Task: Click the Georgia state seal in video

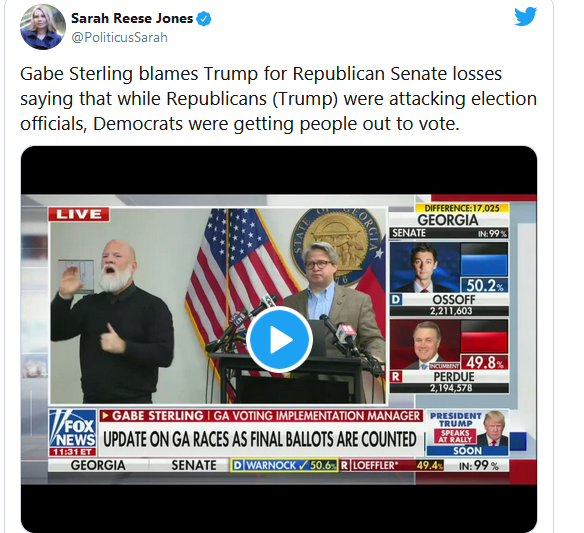Action: point(336,245)
